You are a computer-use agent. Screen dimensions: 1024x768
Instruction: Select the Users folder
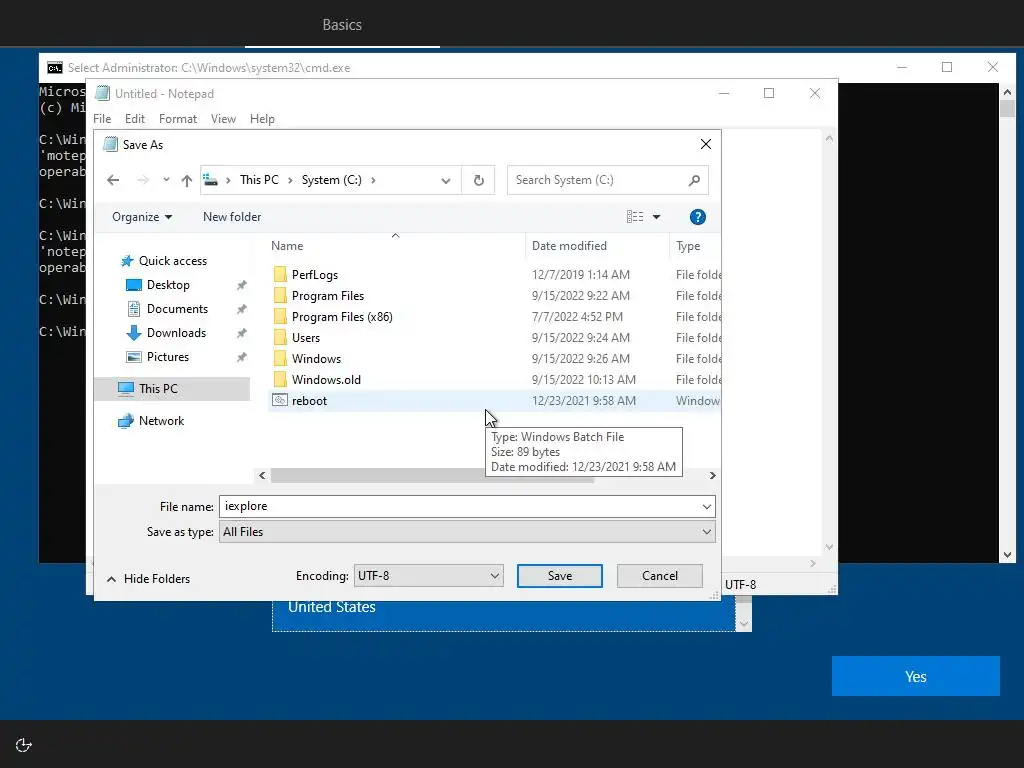pyautogui.click(x=306, y=338)
